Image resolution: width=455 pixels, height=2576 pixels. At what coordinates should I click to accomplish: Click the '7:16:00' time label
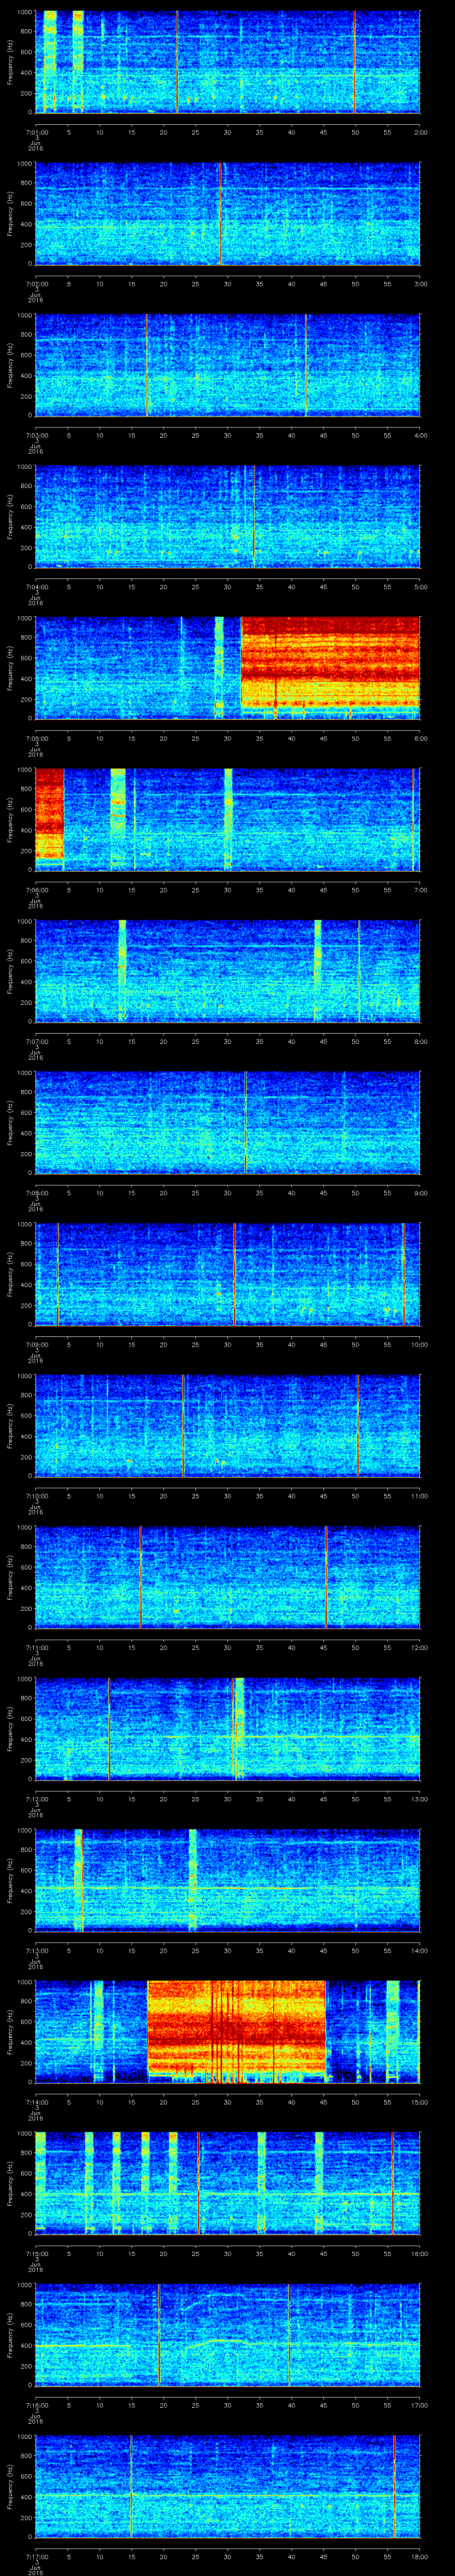point(36,2405)
